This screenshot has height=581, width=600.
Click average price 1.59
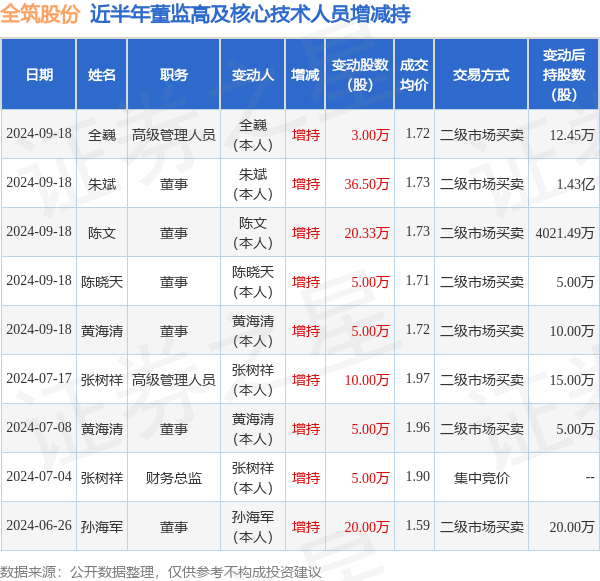418,526
